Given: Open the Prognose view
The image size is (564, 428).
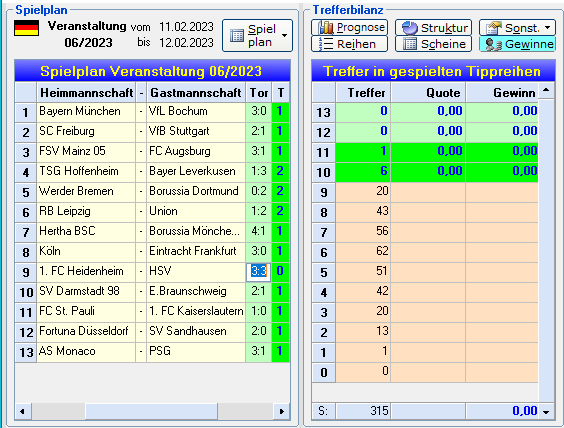Looking at the screenshot, I should point(349,27).
